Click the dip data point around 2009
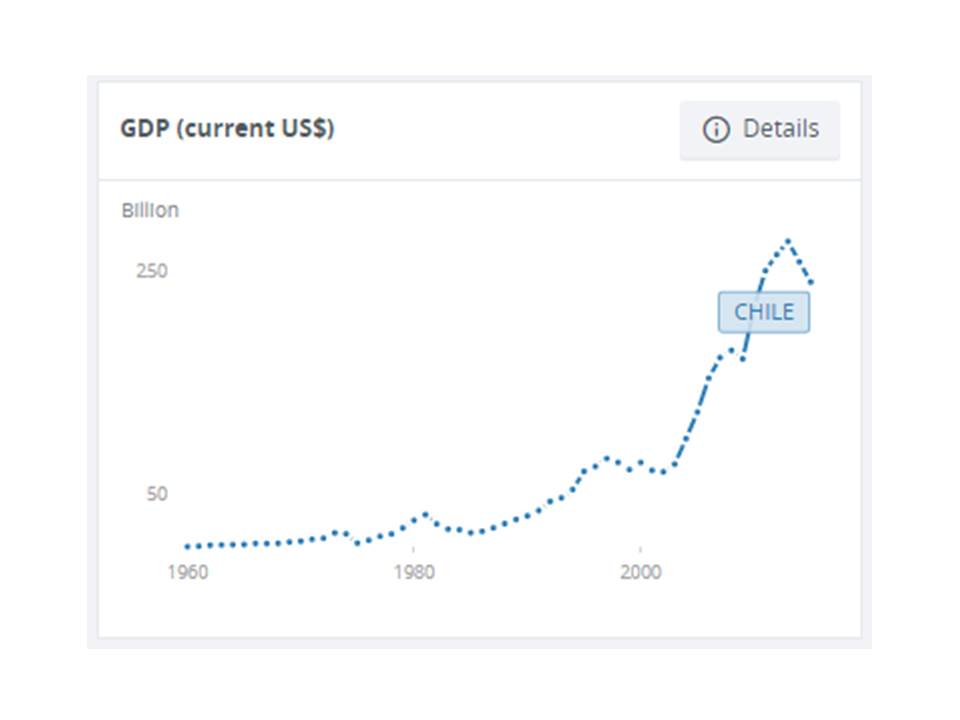 pyautogui.click(x=743, y=358)
